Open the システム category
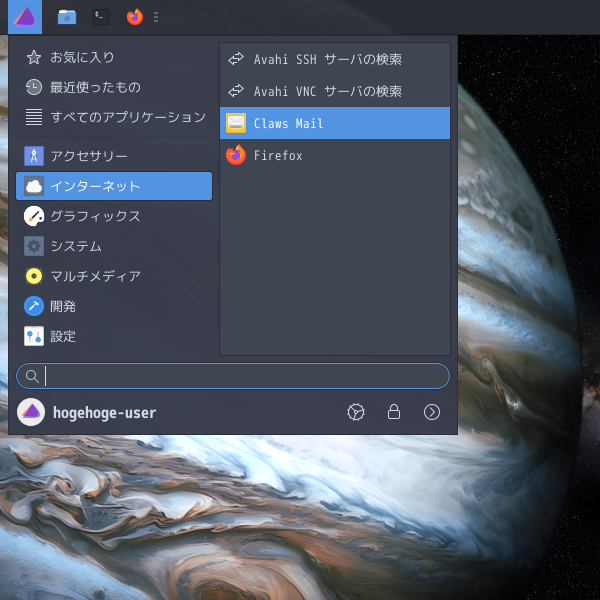 pos(114,246)
